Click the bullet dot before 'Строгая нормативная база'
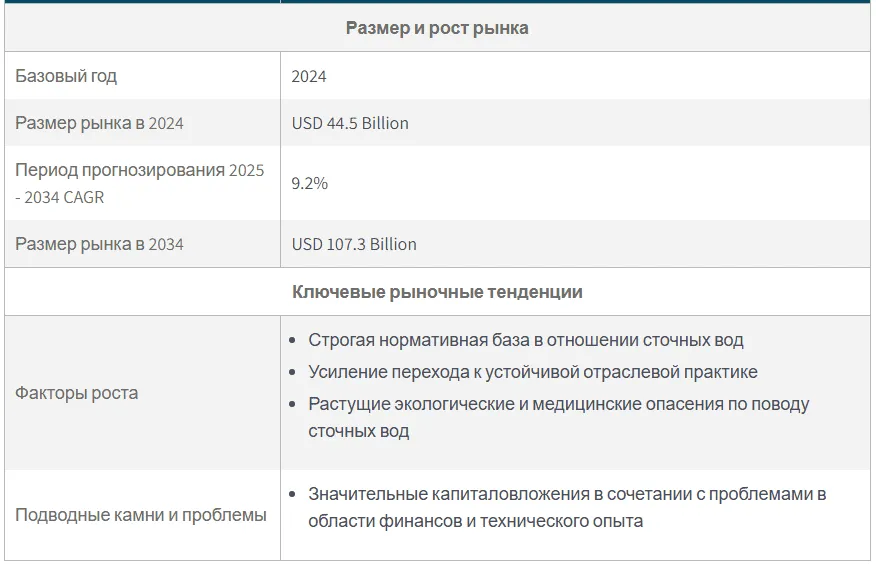Screen dimensions: 876x567 click(292, 340)
